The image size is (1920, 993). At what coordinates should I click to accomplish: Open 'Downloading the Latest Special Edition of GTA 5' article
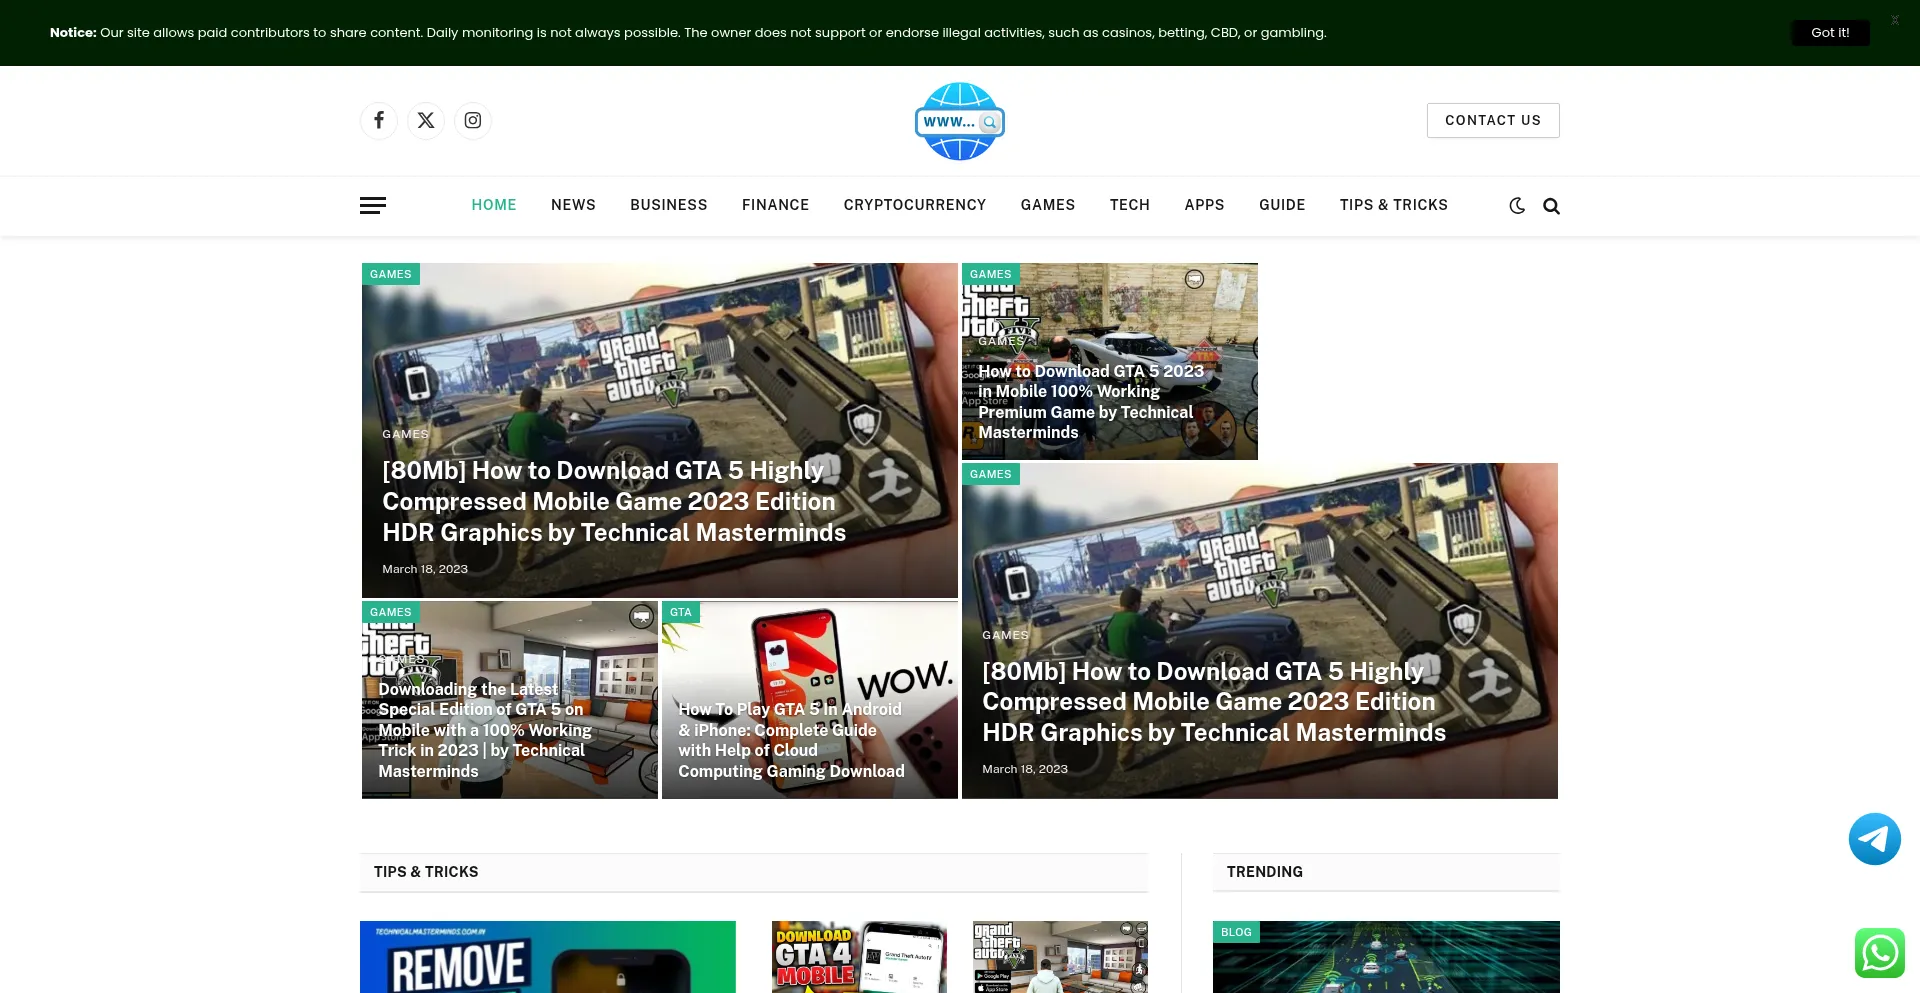point(485,730)
